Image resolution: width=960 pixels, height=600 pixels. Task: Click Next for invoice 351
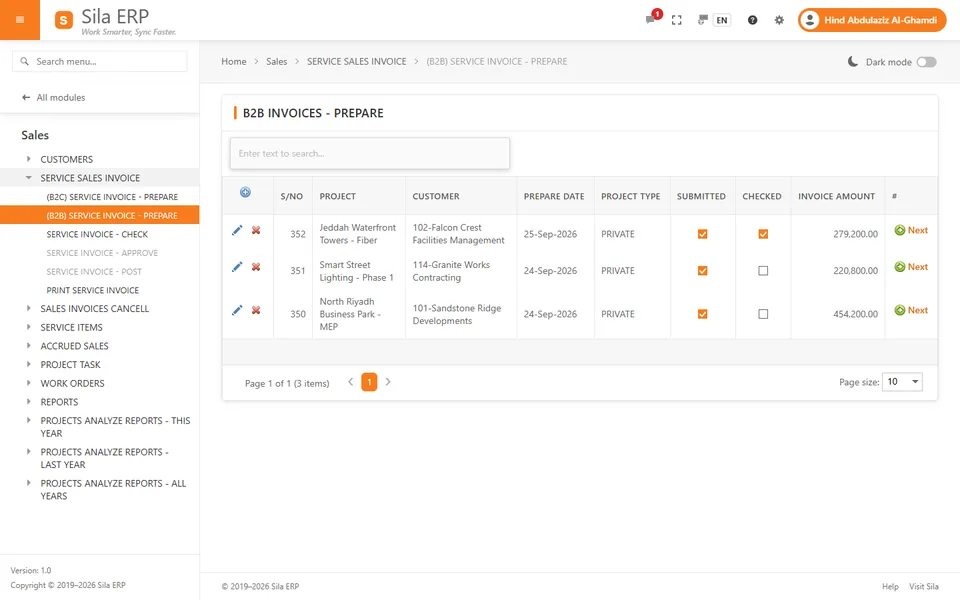point(911,267)
